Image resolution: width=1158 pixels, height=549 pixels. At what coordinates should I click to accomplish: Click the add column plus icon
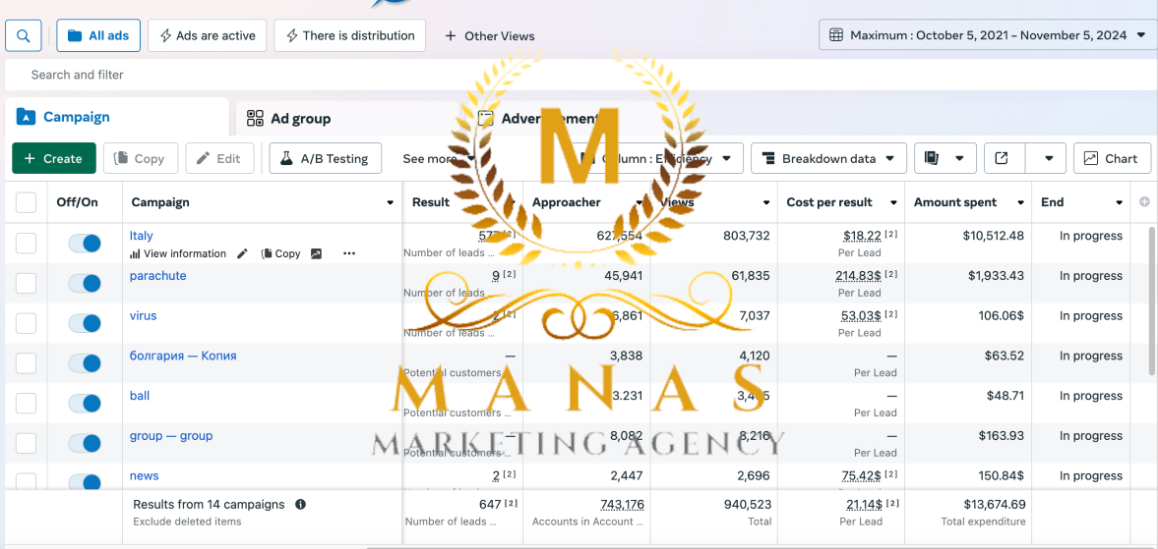pyautogui.click(x=1145, y=202)
